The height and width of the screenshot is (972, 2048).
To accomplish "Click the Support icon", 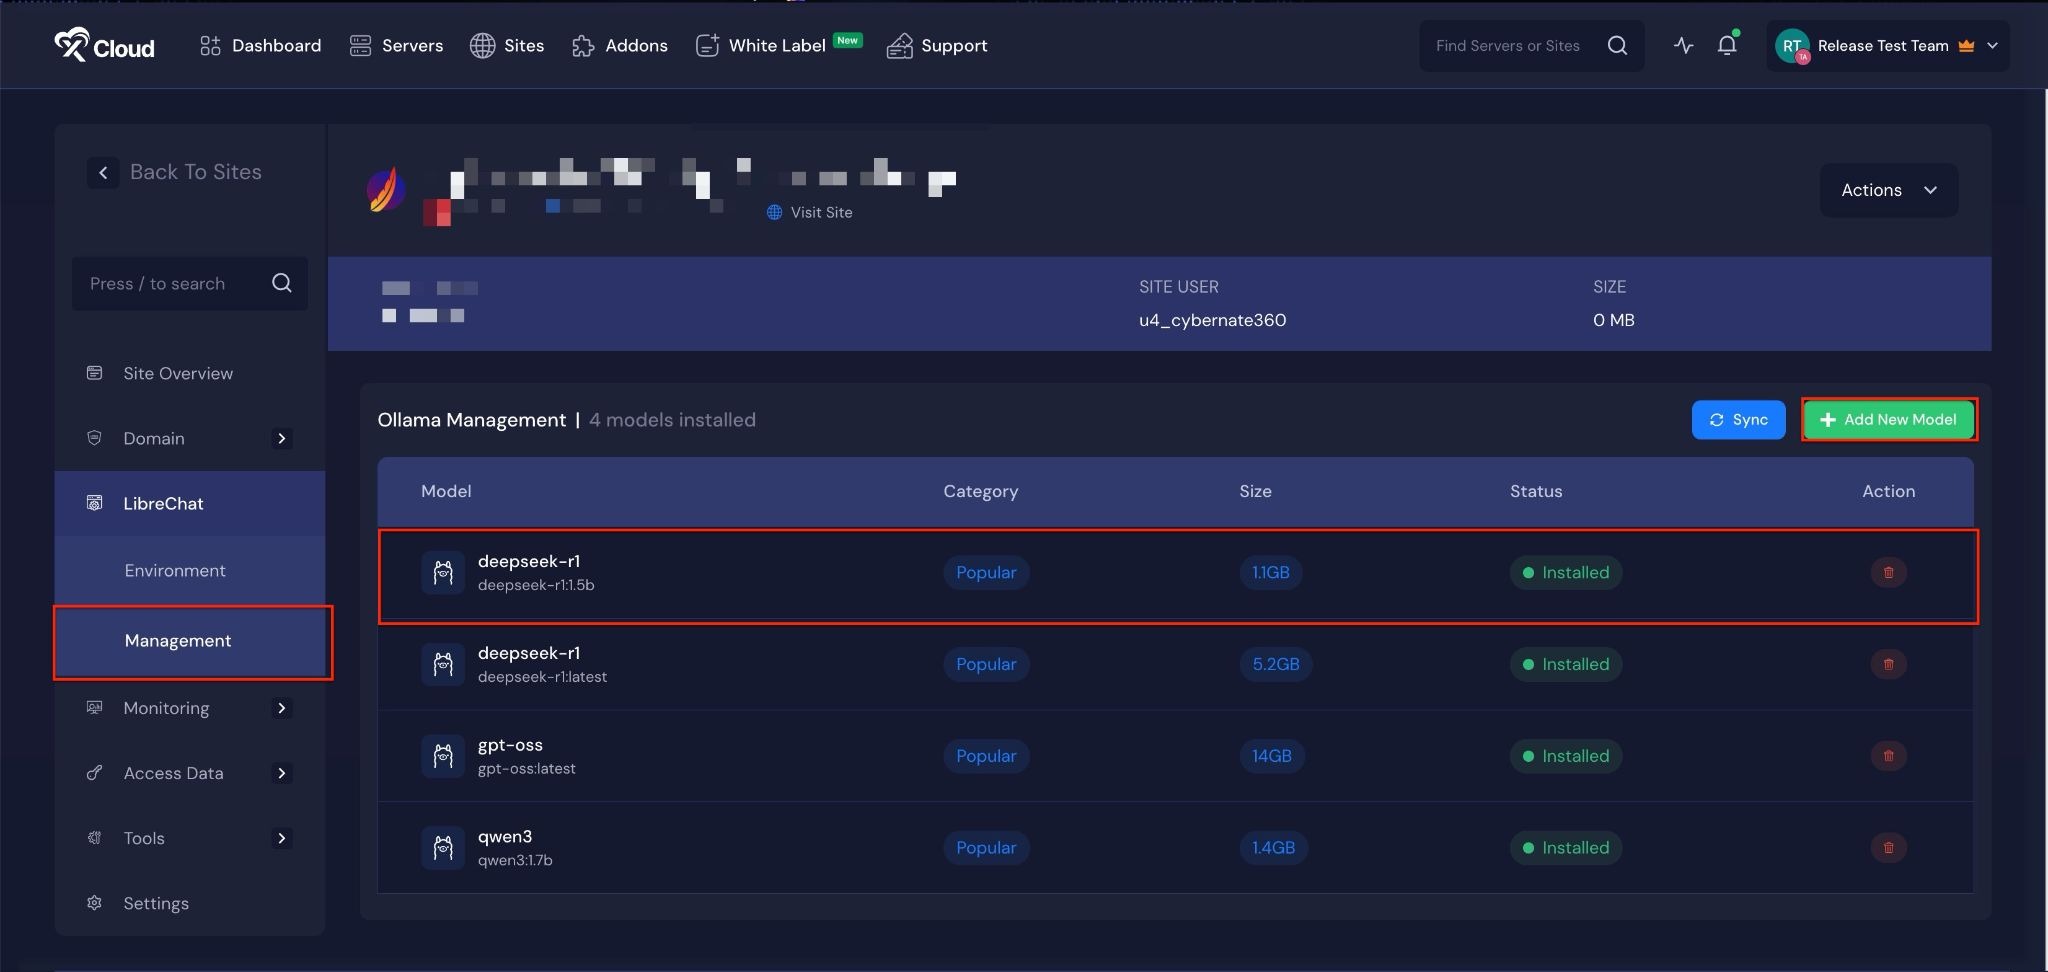I will tap(898, 46).
